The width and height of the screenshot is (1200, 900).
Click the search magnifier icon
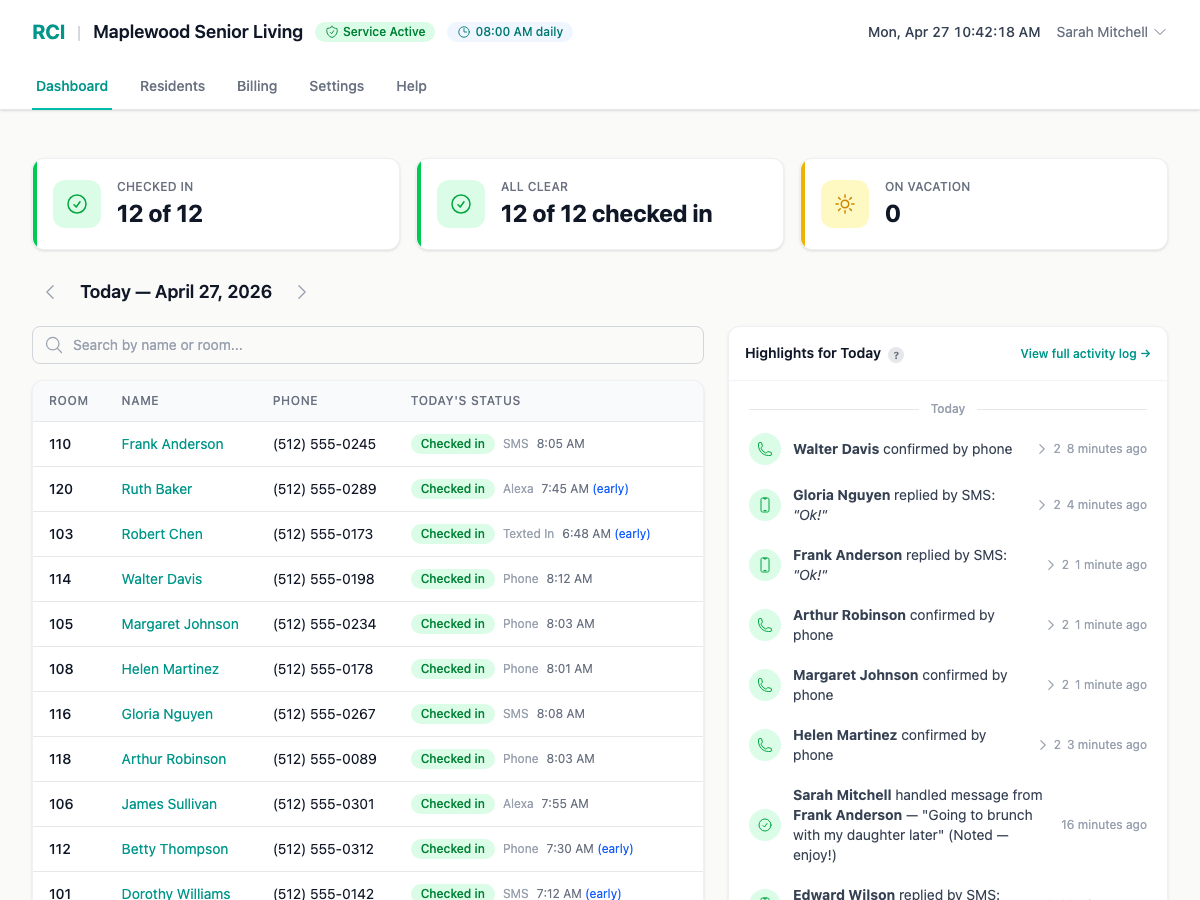coord(55,345)
